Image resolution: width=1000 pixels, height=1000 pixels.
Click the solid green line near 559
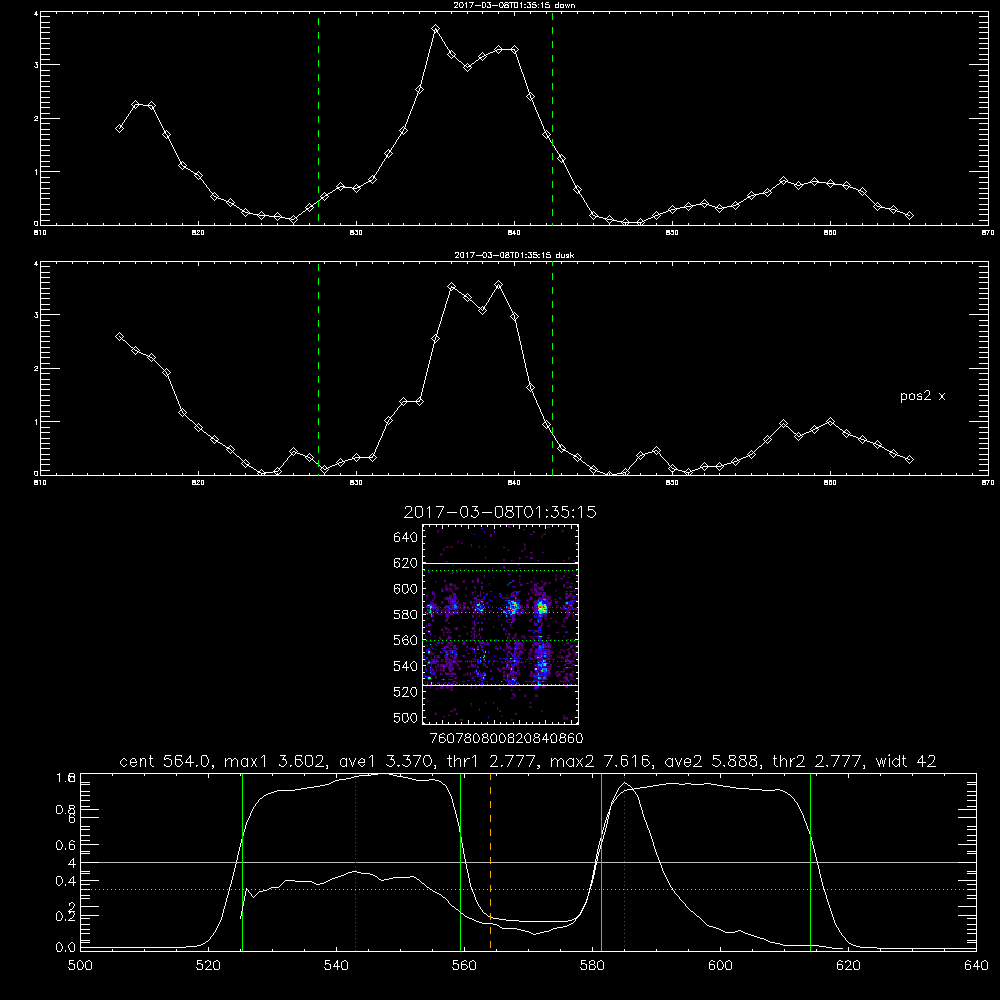[460, 861]
